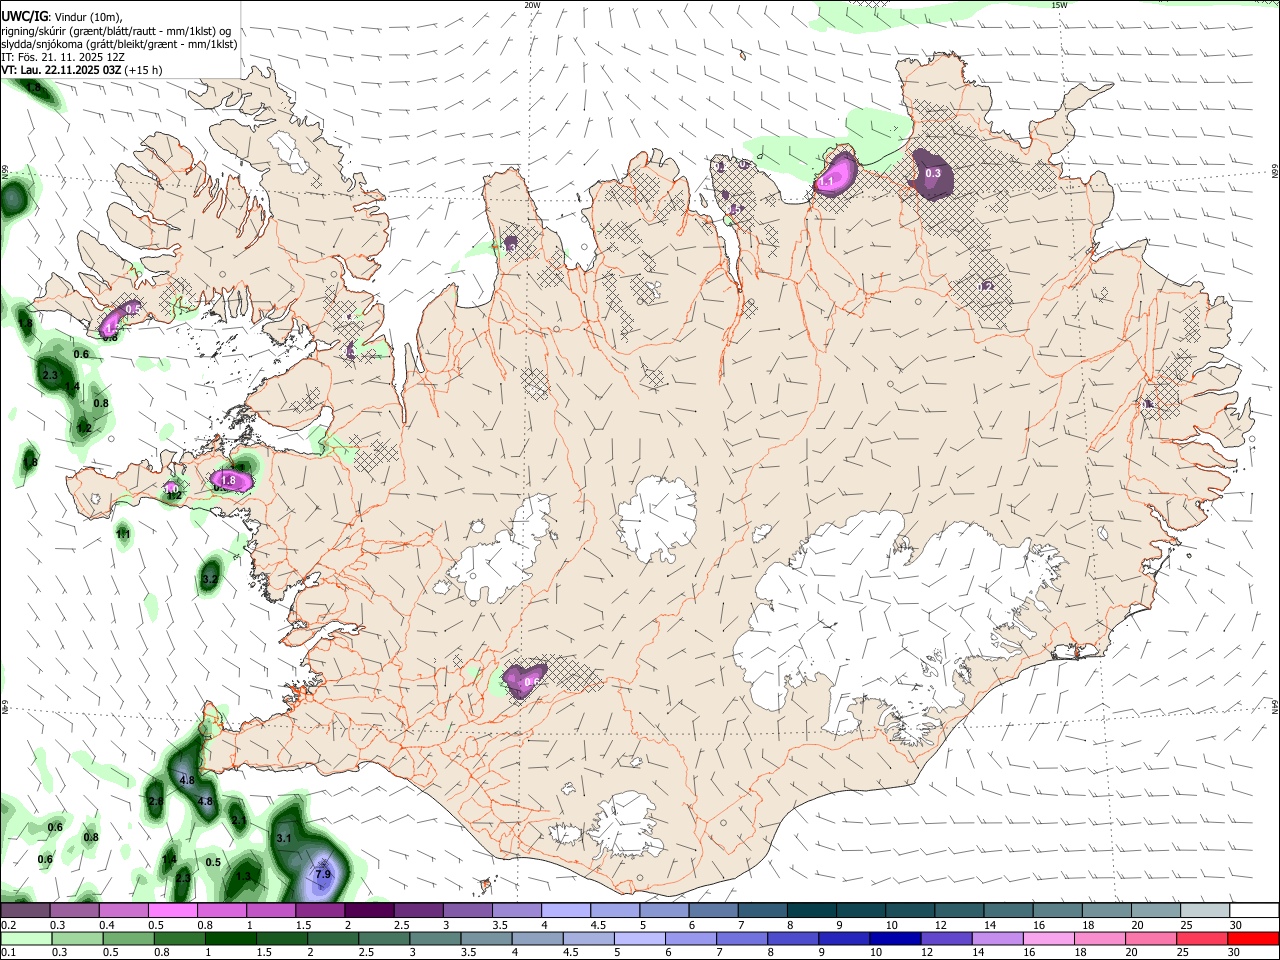
Task: Click the '0.2' label starting the snow scale
Action: tap(9, 925)
